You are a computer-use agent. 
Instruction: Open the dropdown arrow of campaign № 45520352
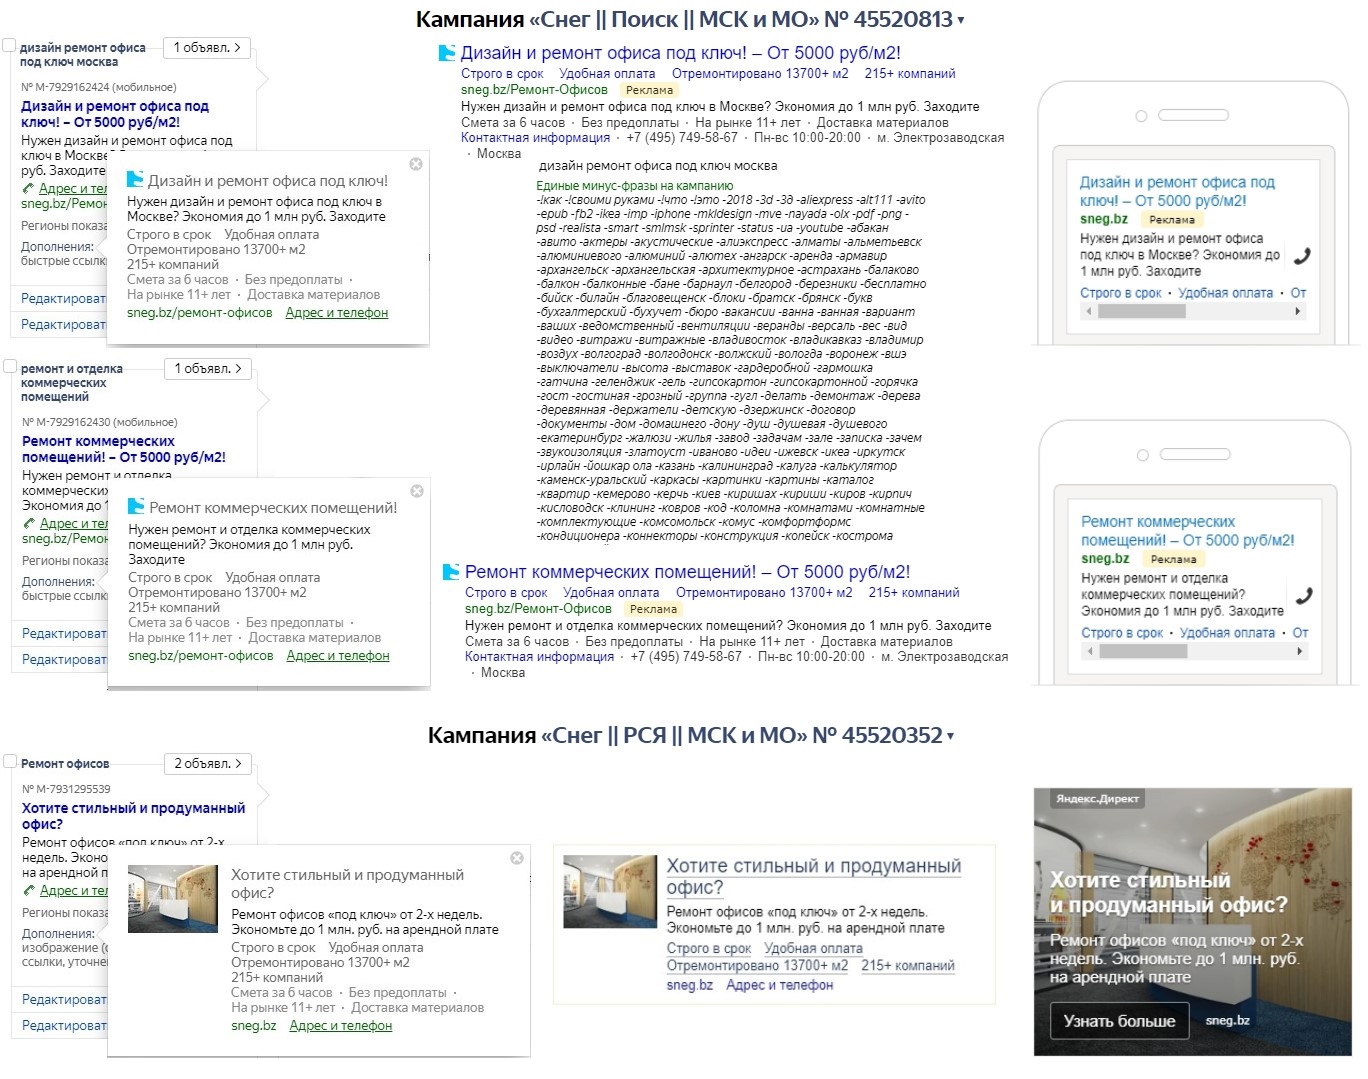coord(950,736)
